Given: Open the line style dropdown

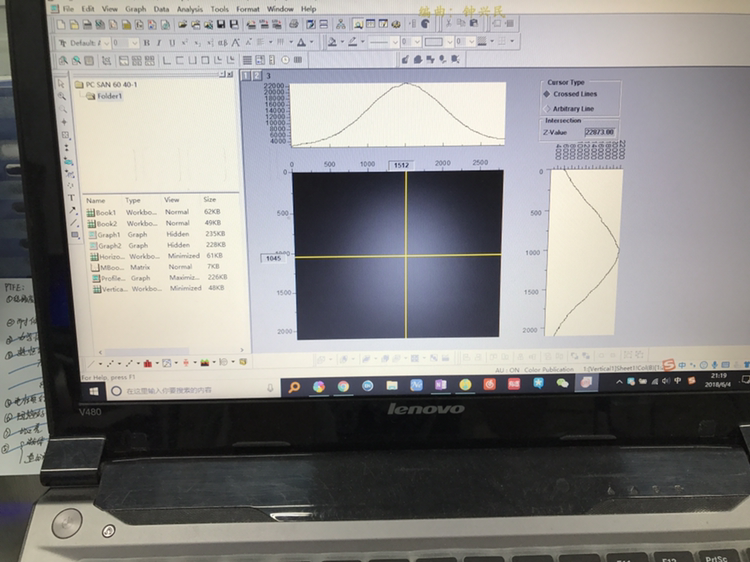Looking at the screenshot, I should point(395,42).
